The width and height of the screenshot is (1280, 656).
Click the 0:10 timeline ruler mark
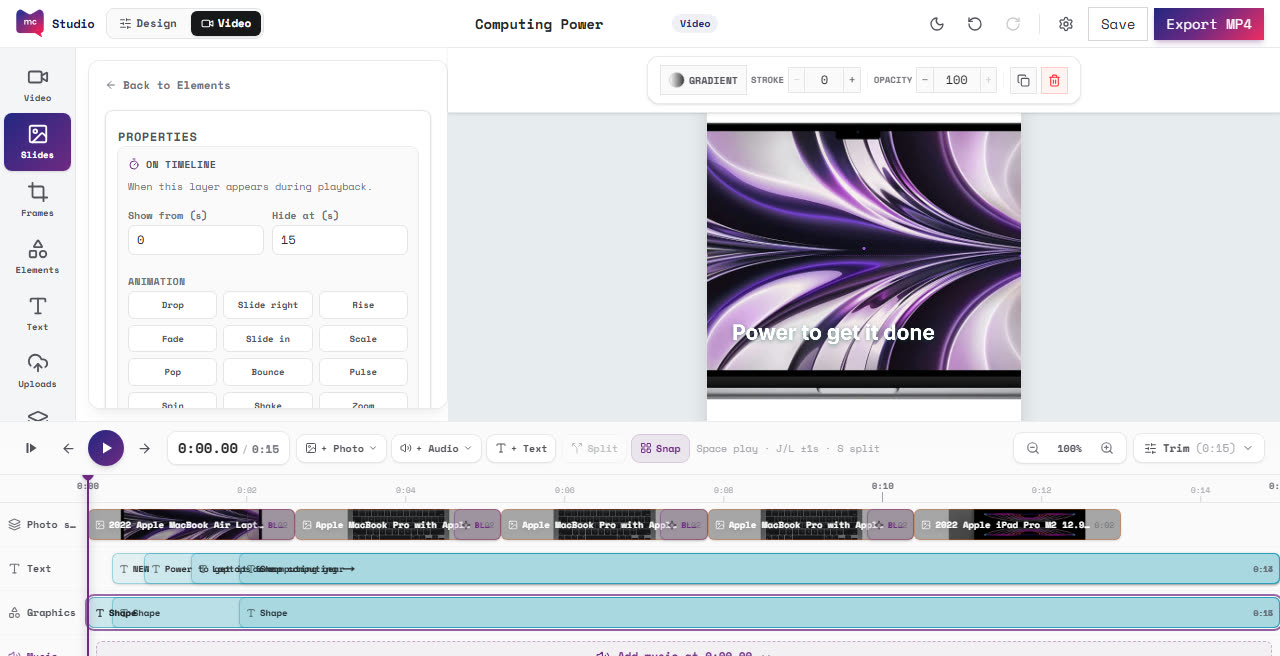(x=882, y=487)
